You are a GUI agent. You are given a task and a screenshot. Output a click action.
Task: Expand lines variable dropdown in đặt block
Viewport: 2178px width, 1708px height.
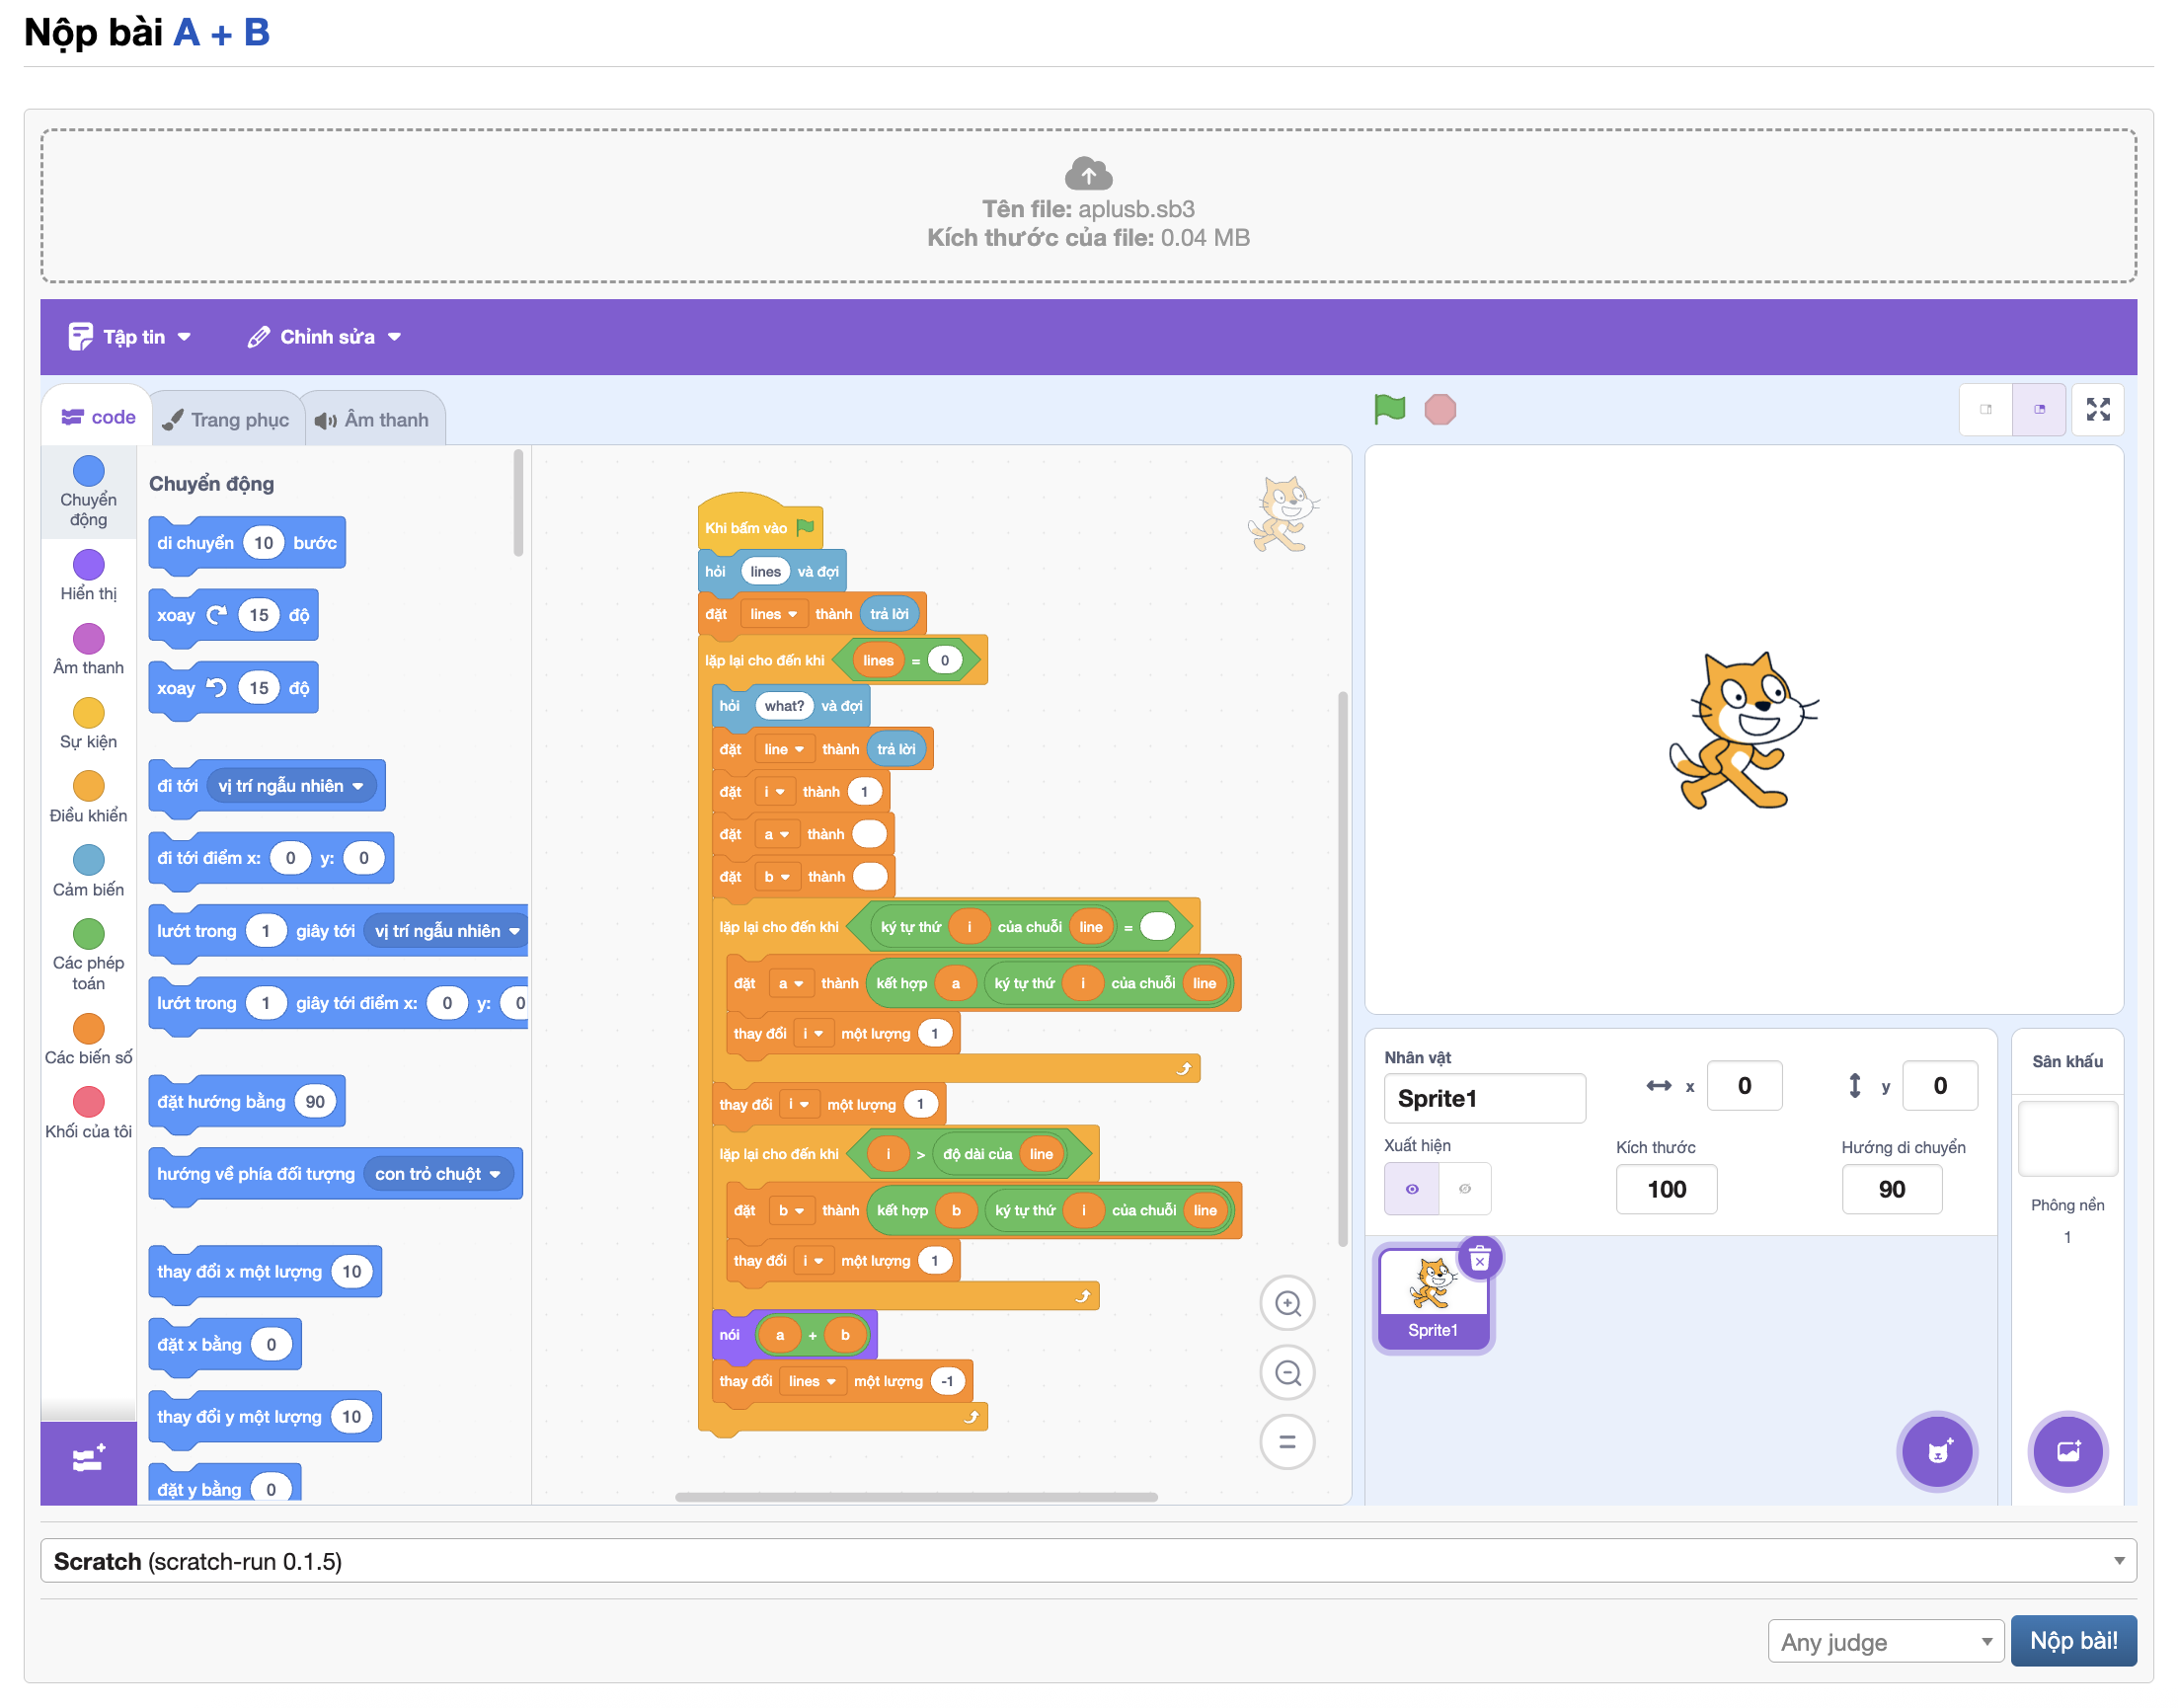coord(773,614)
